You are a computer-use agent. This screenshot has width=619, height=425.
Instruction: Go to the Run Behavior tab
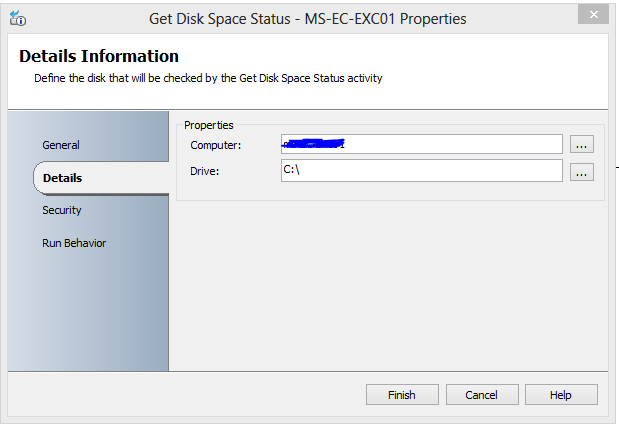(74, 243)
